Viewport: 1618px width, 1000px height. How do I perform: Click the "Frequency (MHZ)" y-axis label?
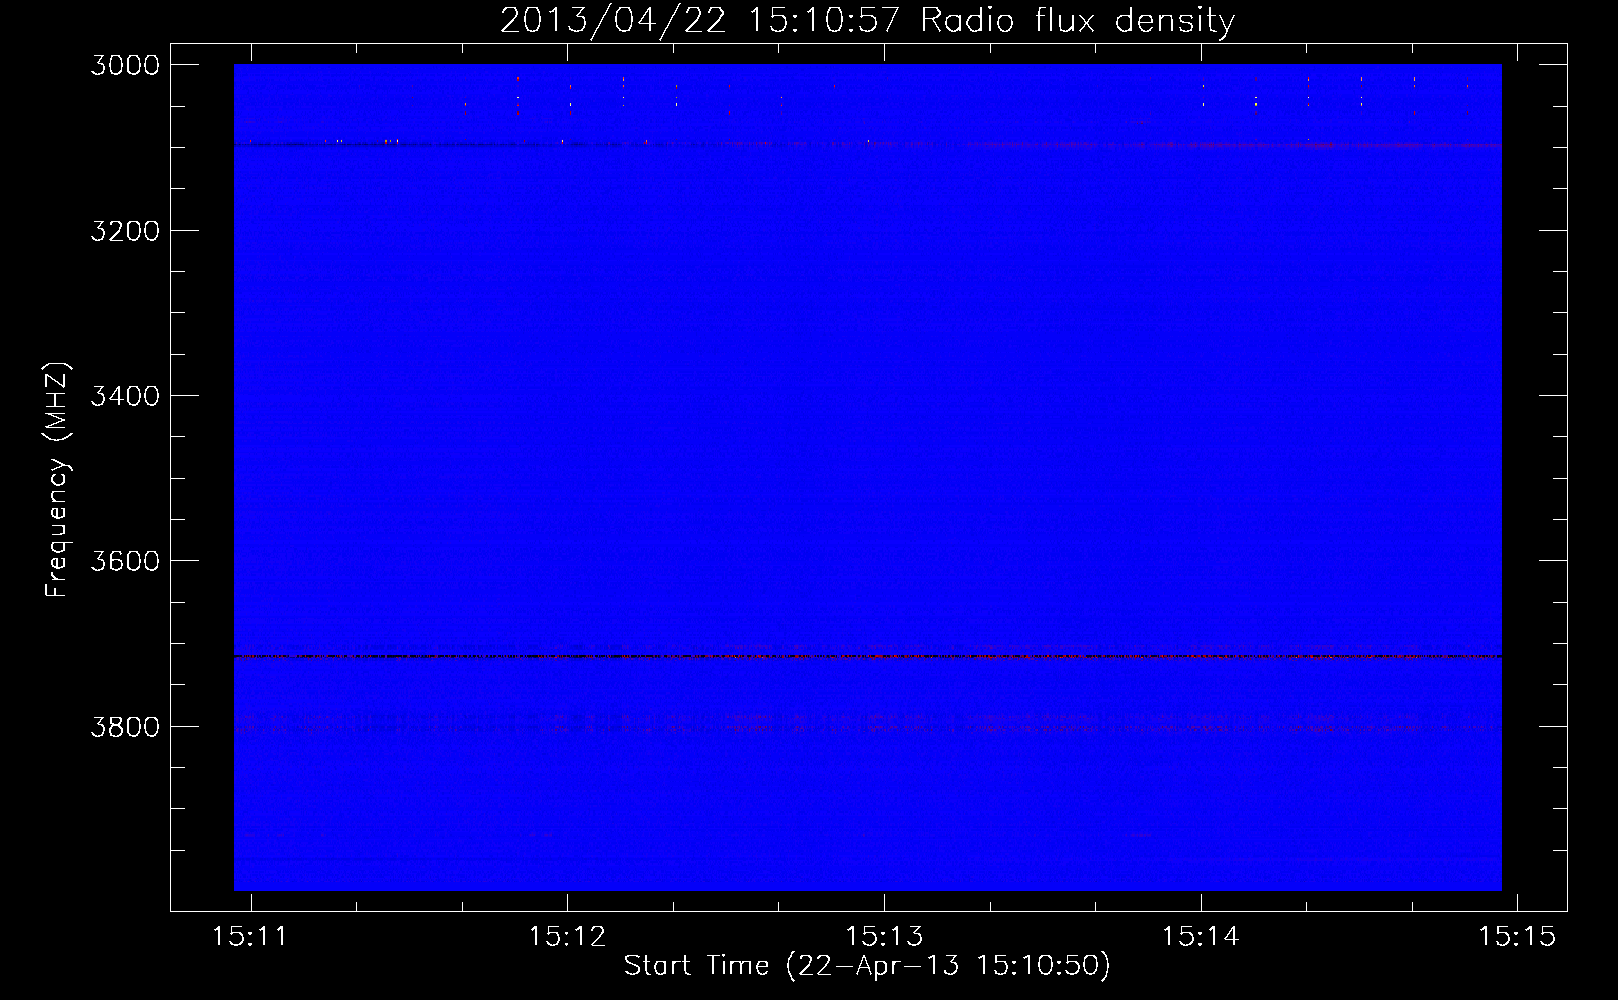tap(57, 479)
